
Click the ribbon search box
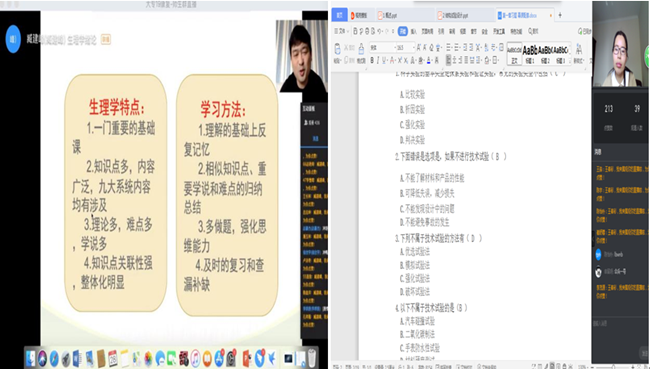click(x=533, y=31)
